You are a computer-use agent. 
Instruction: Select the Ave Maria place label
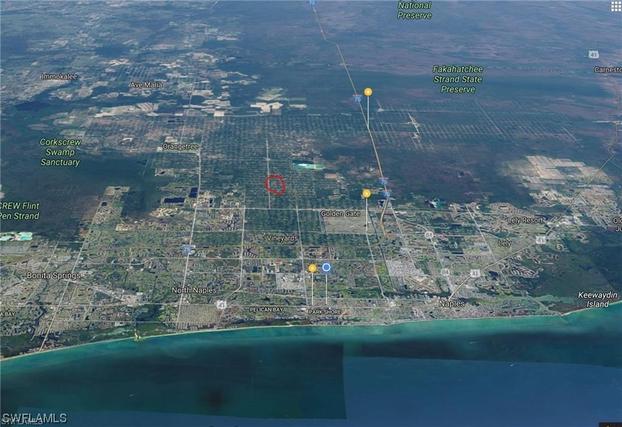click(144, 85)
